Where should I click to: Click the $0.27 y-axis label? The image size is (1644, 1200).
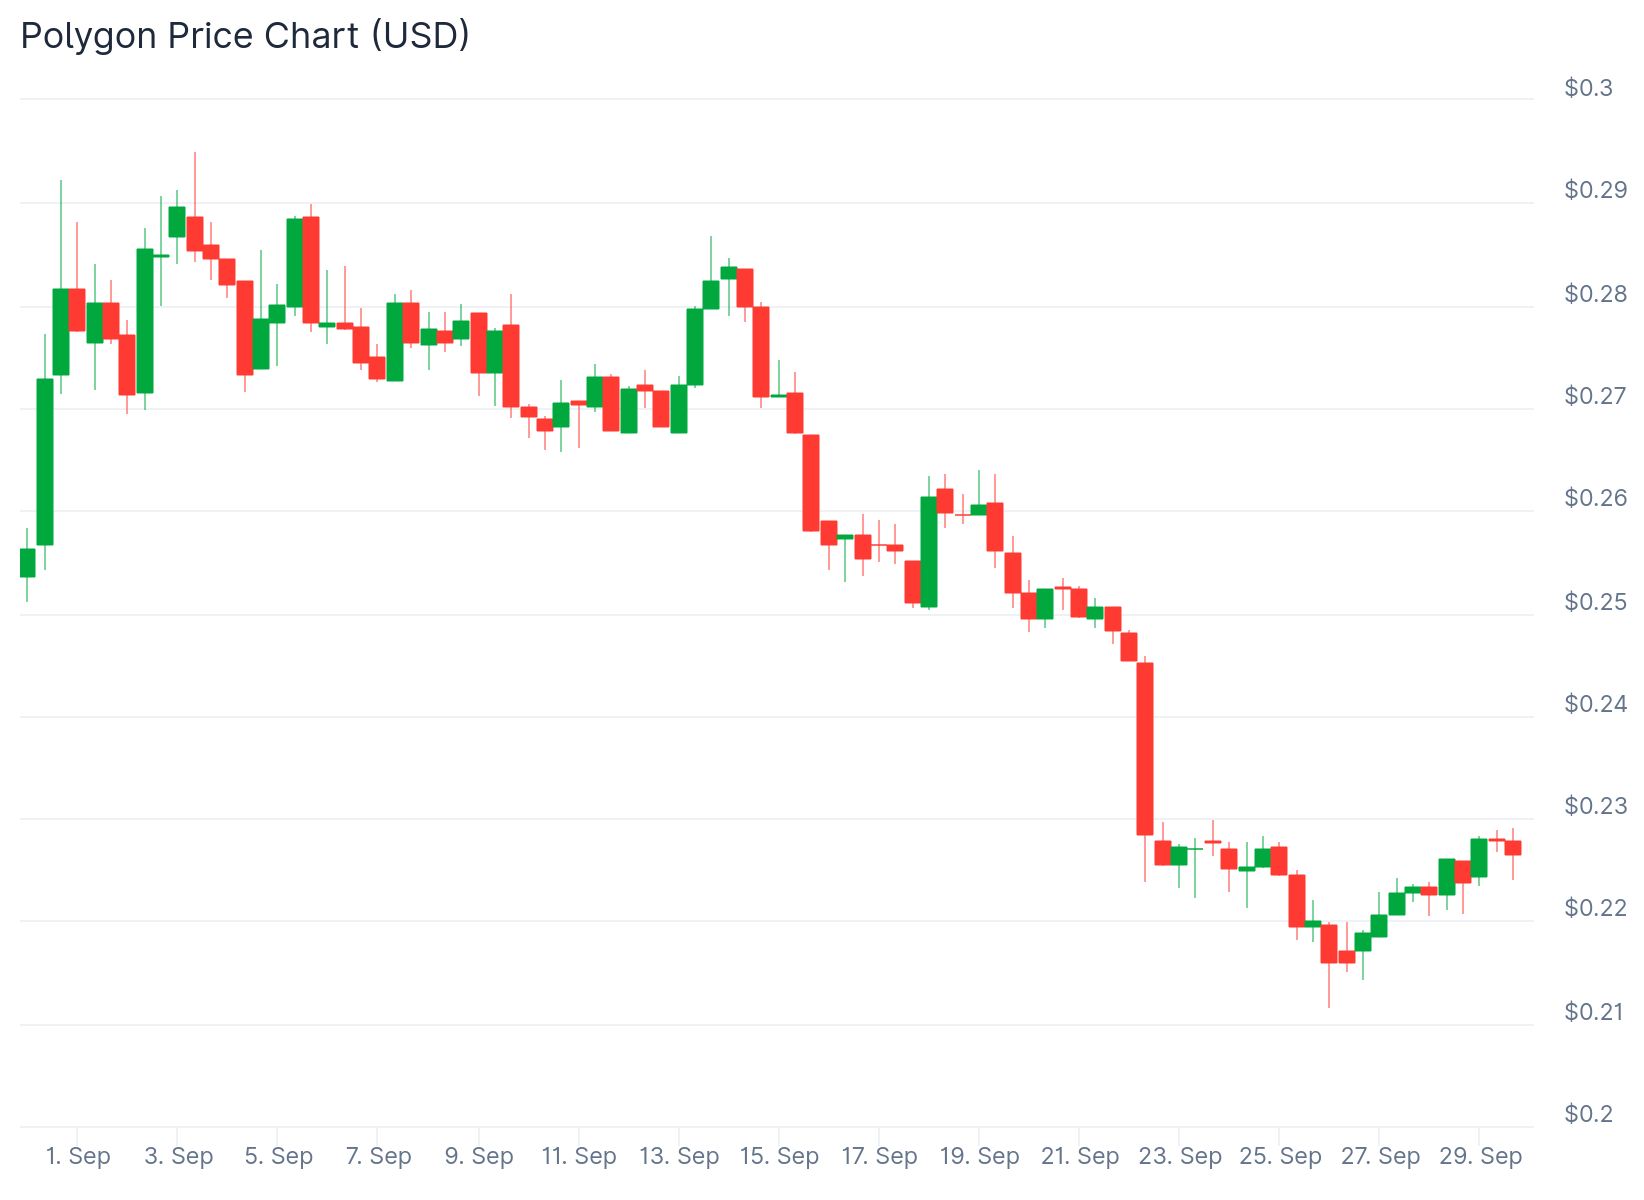click(1595, 396)
